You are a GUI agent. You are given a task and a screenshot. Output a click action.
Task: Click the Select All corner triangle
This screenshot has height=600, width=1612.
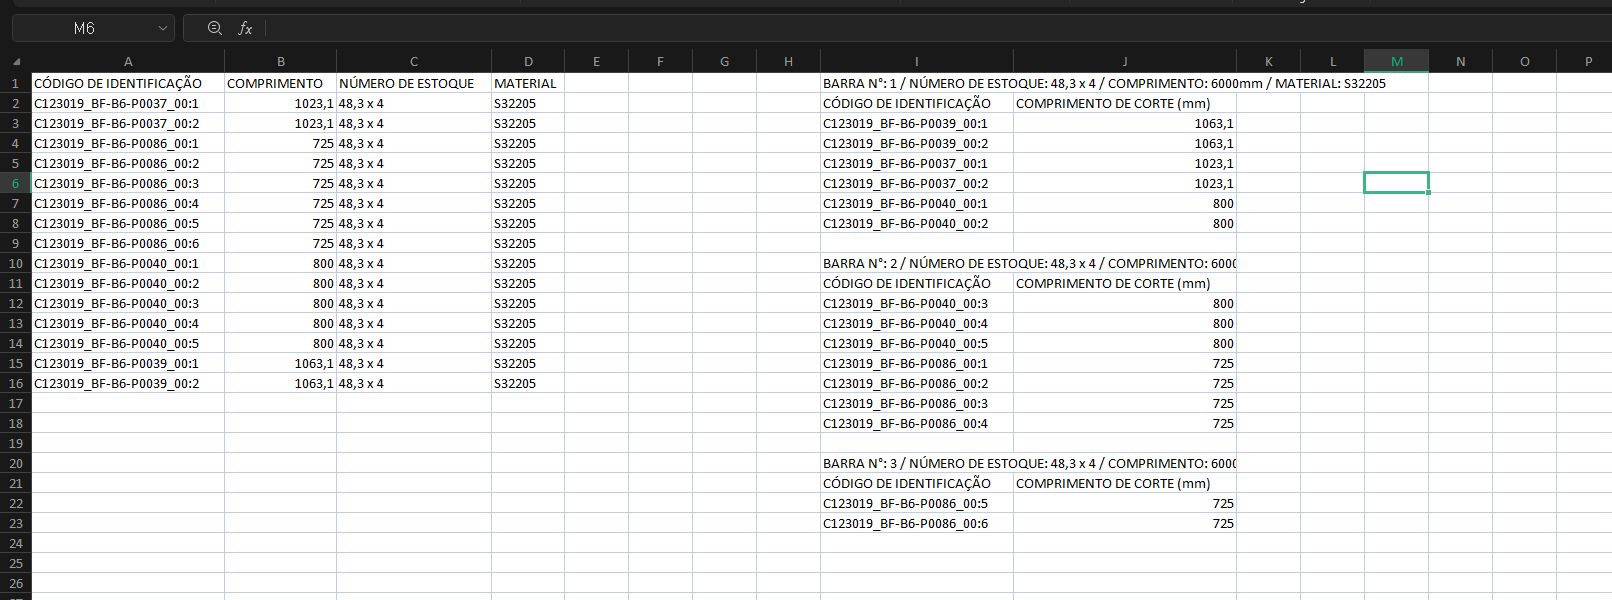tap(16, 62)
